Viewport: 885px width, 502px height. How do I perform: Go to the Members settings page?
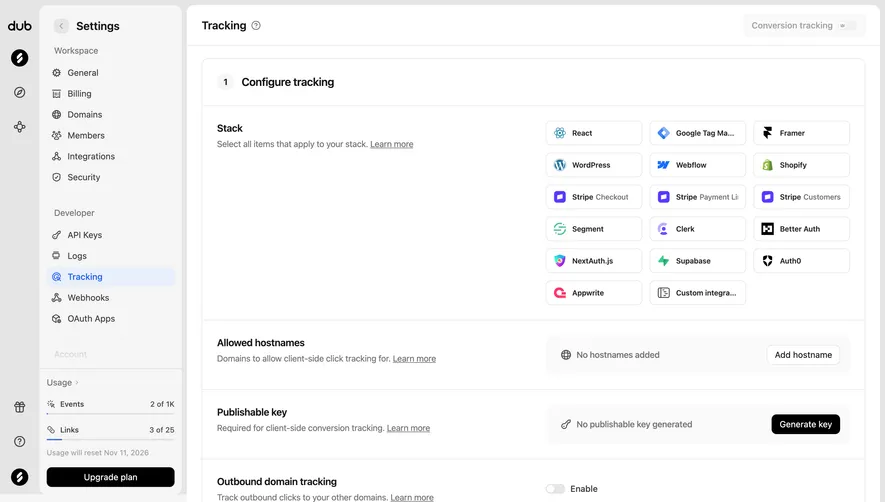coord(111,136)
